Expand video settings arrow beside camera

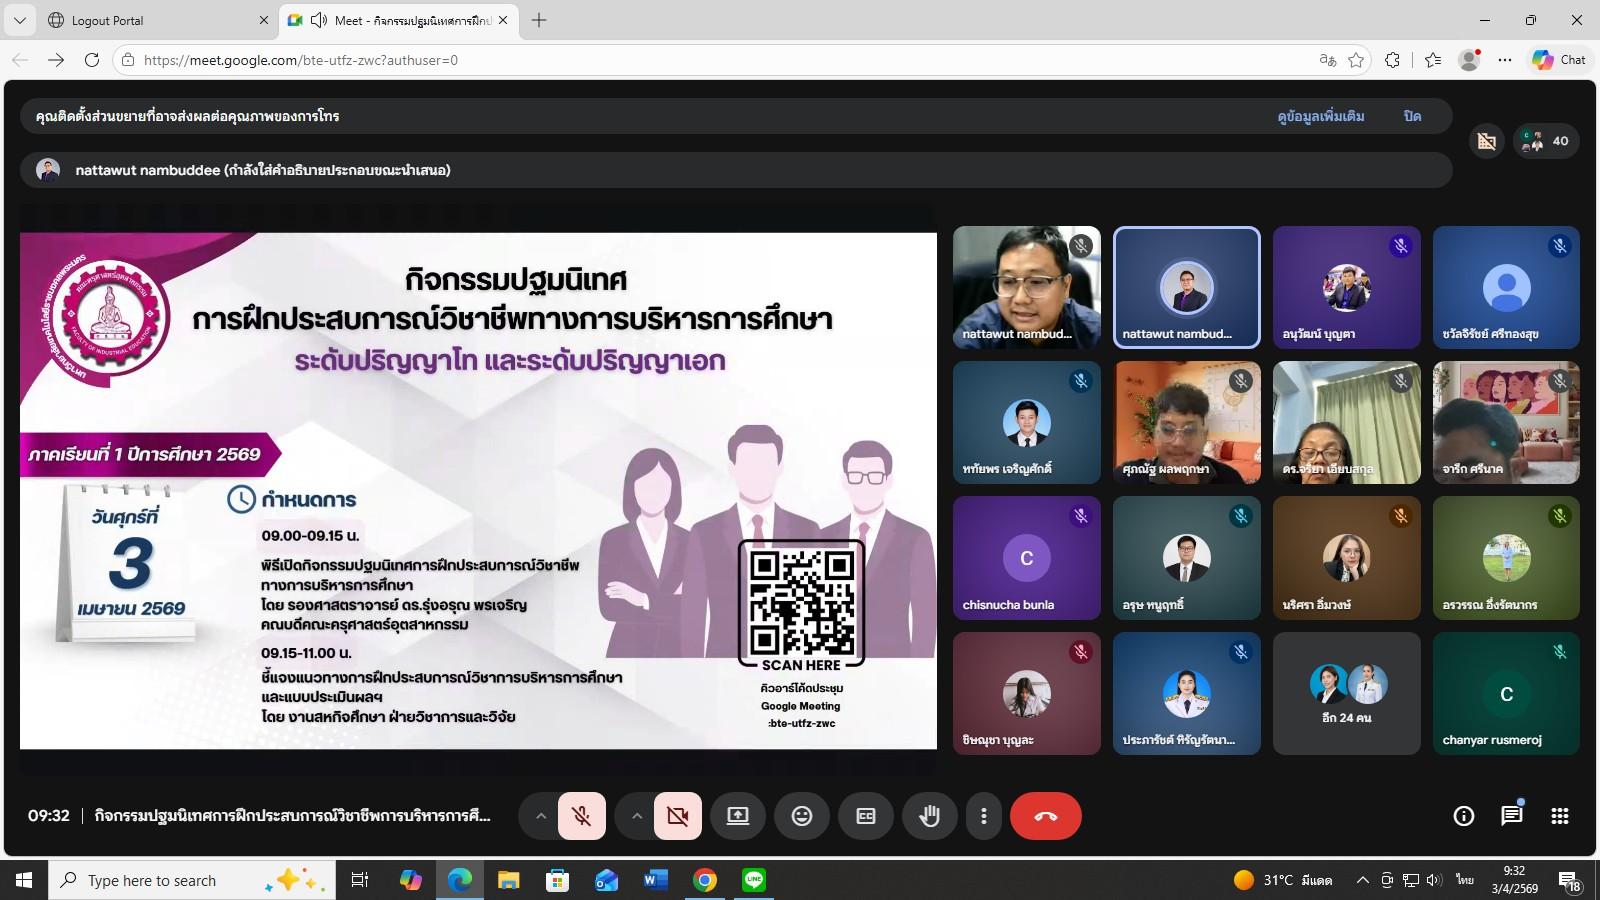click(x=636, y=816)
